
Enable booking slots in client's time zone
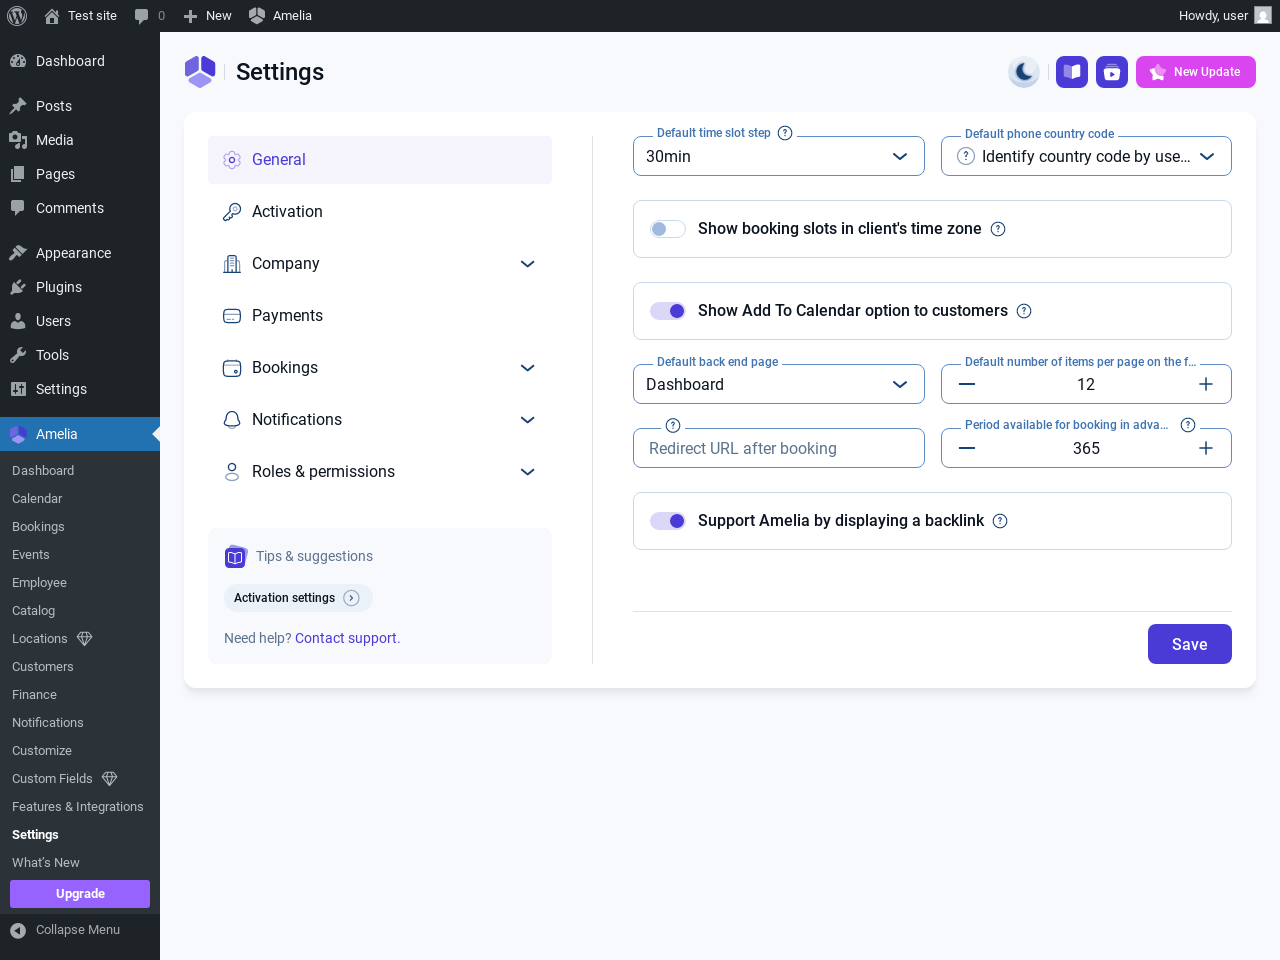click(x=667, y=229)
